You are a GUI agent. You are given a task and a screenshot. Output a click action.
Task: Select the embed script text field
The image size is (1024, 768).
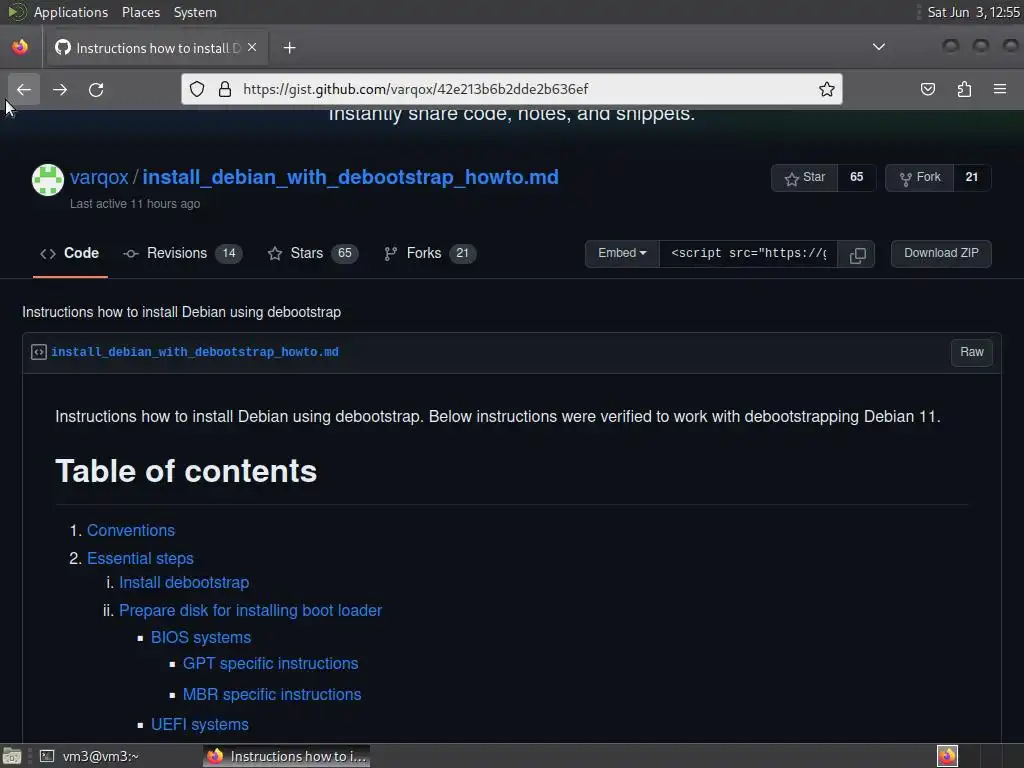click(x=748, y=254)
